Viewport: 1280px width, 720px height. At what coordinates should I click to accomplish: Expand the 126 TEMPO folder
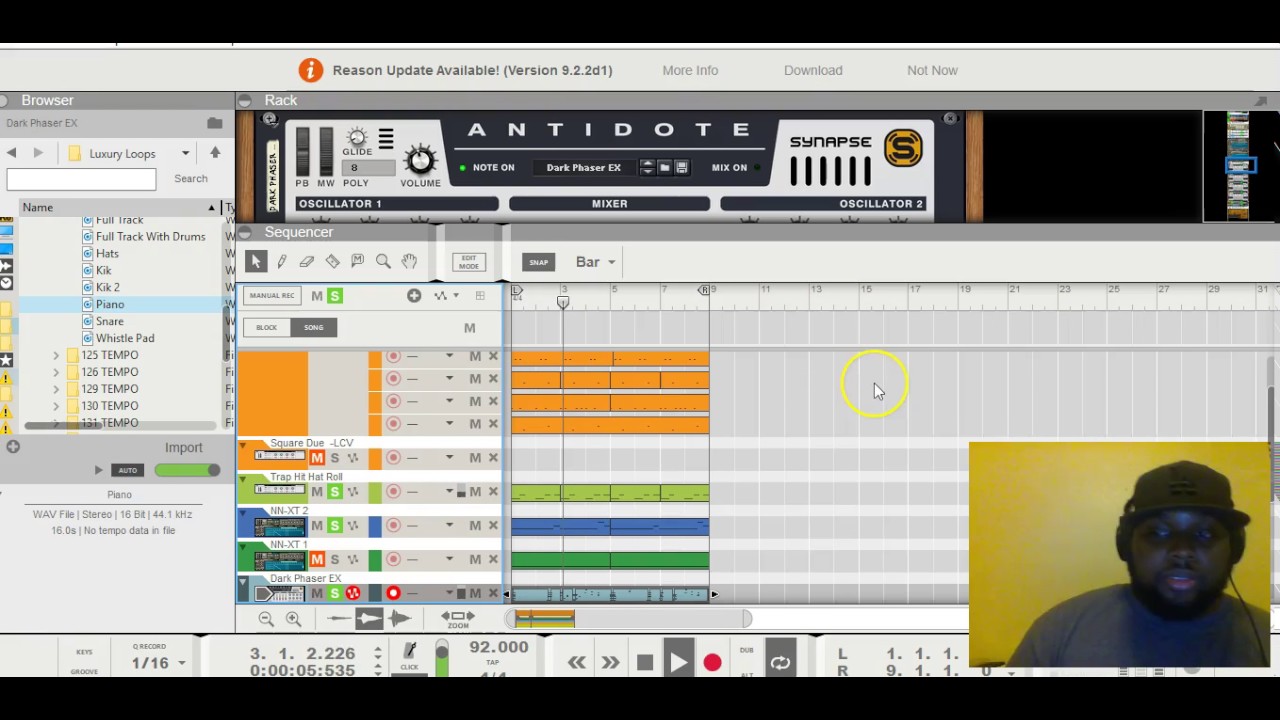pyautogui.click(x=56, y=372)
